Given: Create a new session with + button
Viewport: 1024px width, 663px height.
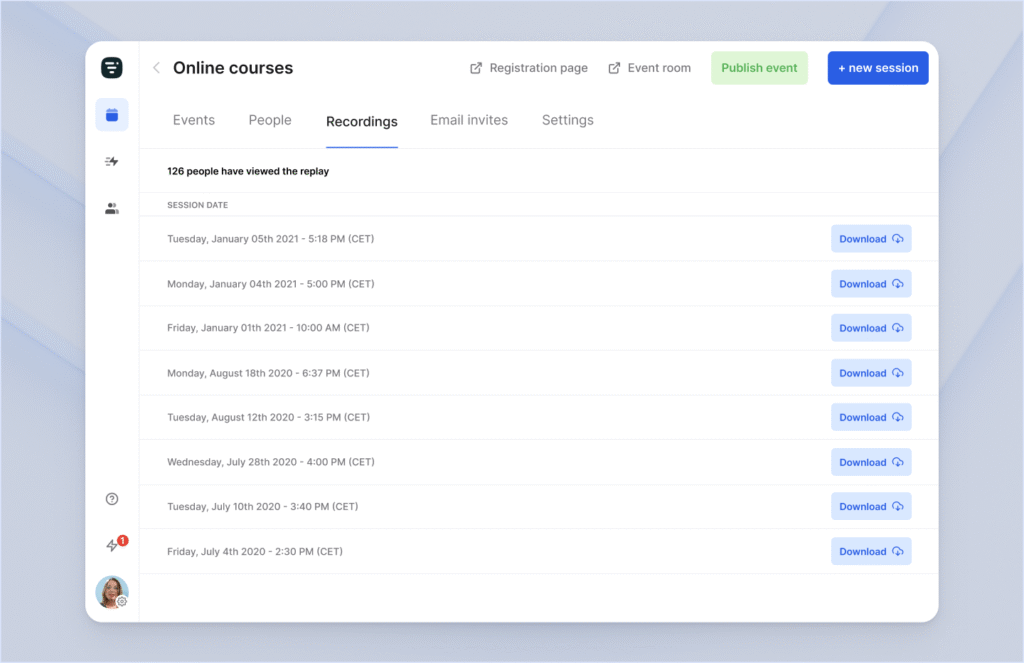Looking at the screenshot, I should coord(877,68).
